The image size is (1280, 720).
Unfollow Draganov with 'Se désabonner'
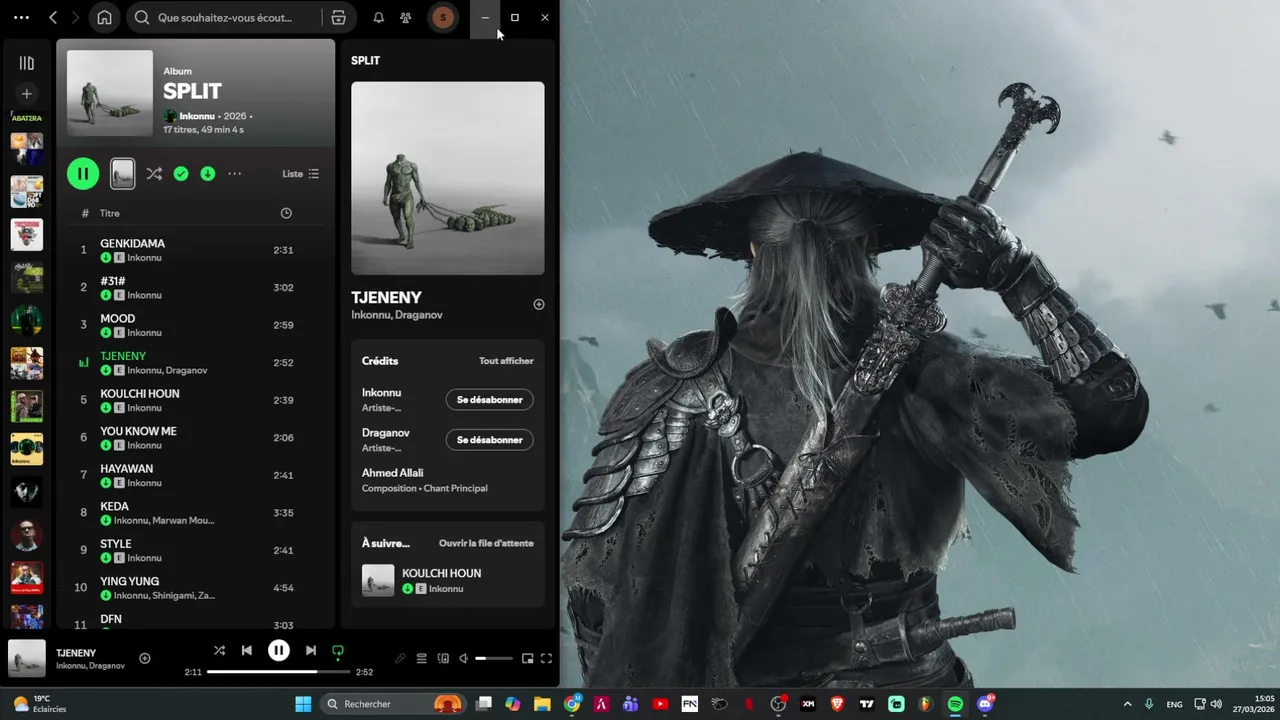click(x=490, y=440)
